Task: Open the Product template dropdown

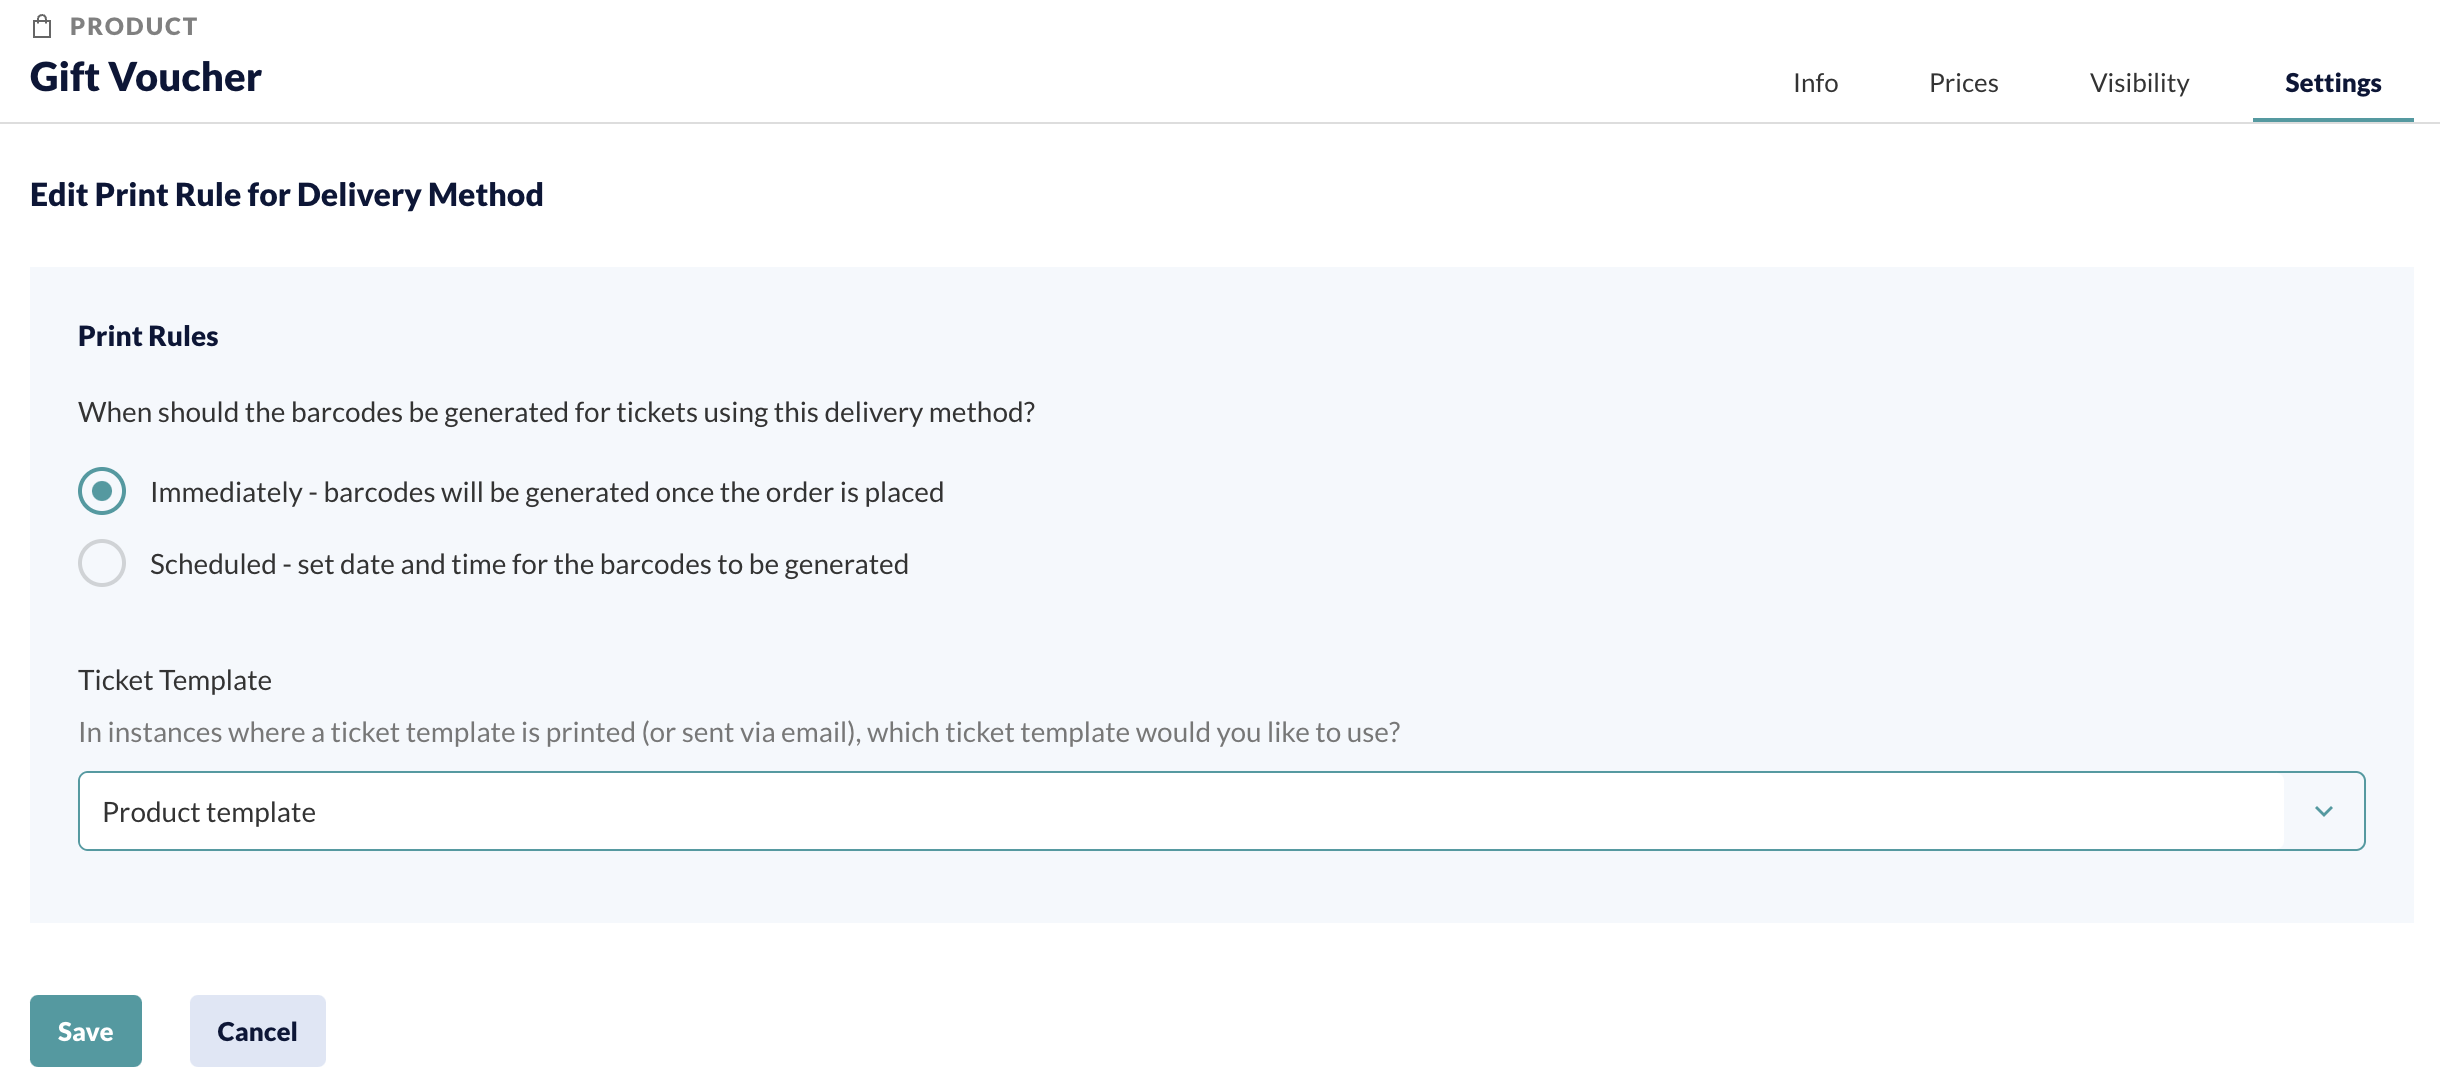Action: click(1221, 811)
